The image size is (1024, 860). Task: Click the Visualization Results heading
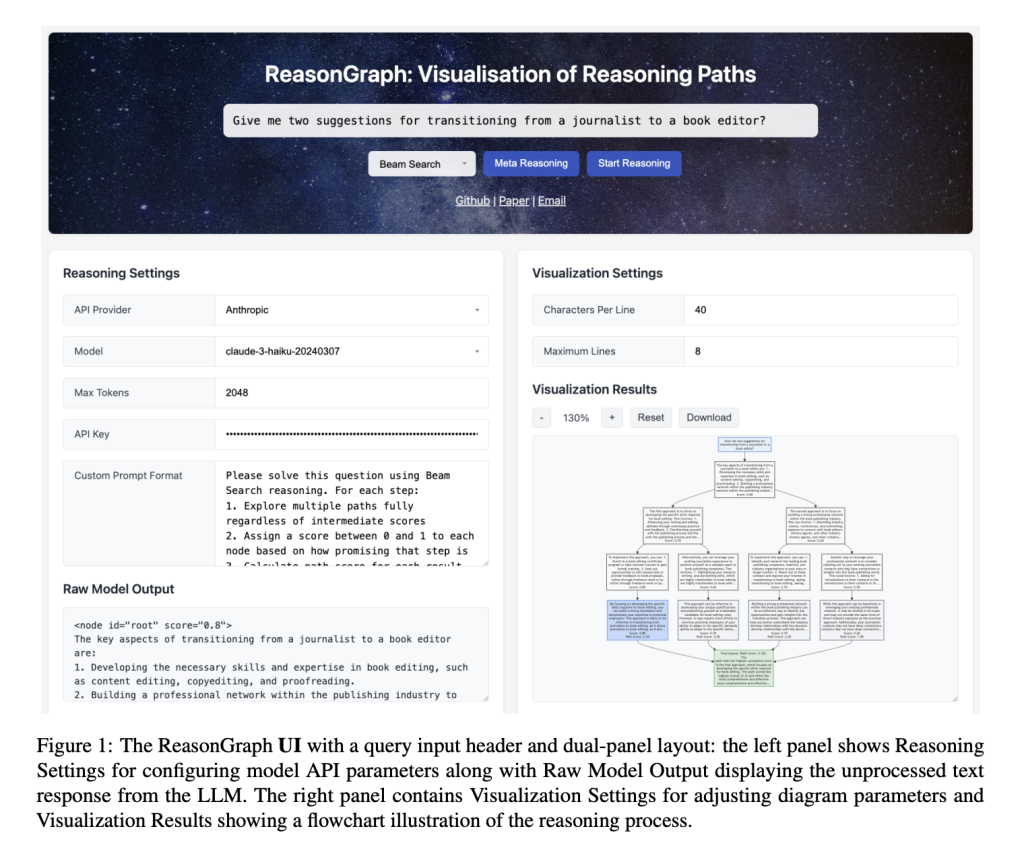(594, 390)
